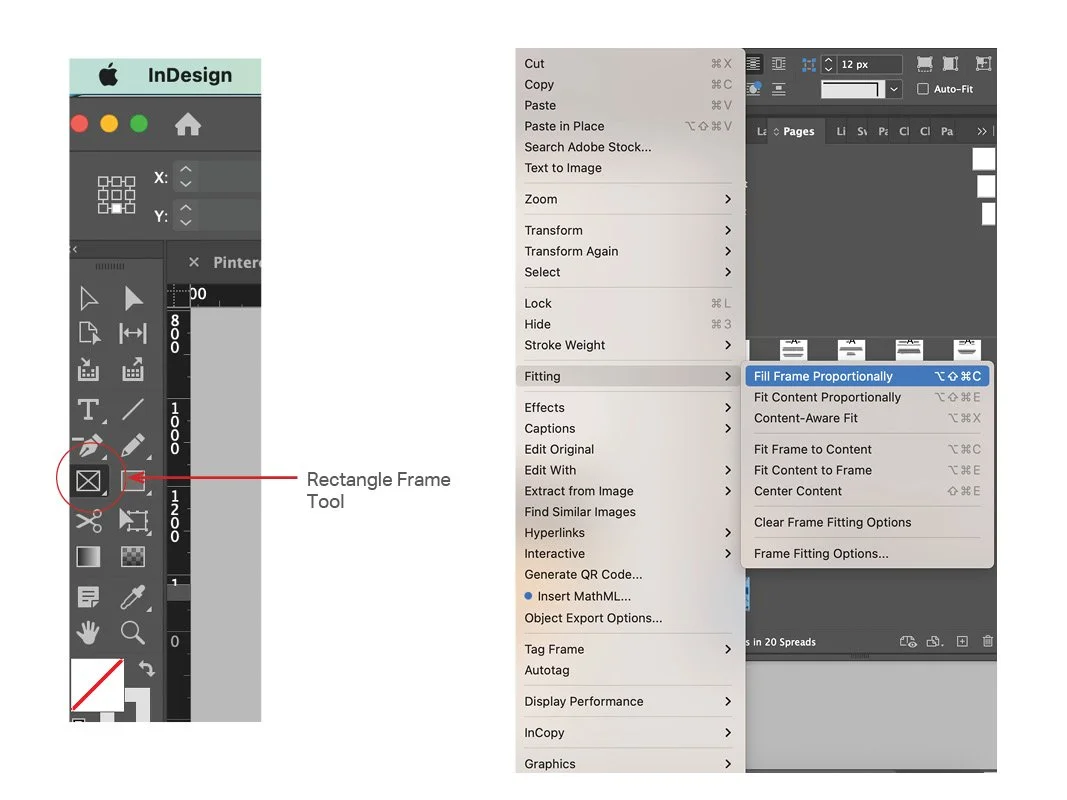Select the Note tool
Image resolution: width=1067 pixels, height=800 pixels.
coord(88,597)
